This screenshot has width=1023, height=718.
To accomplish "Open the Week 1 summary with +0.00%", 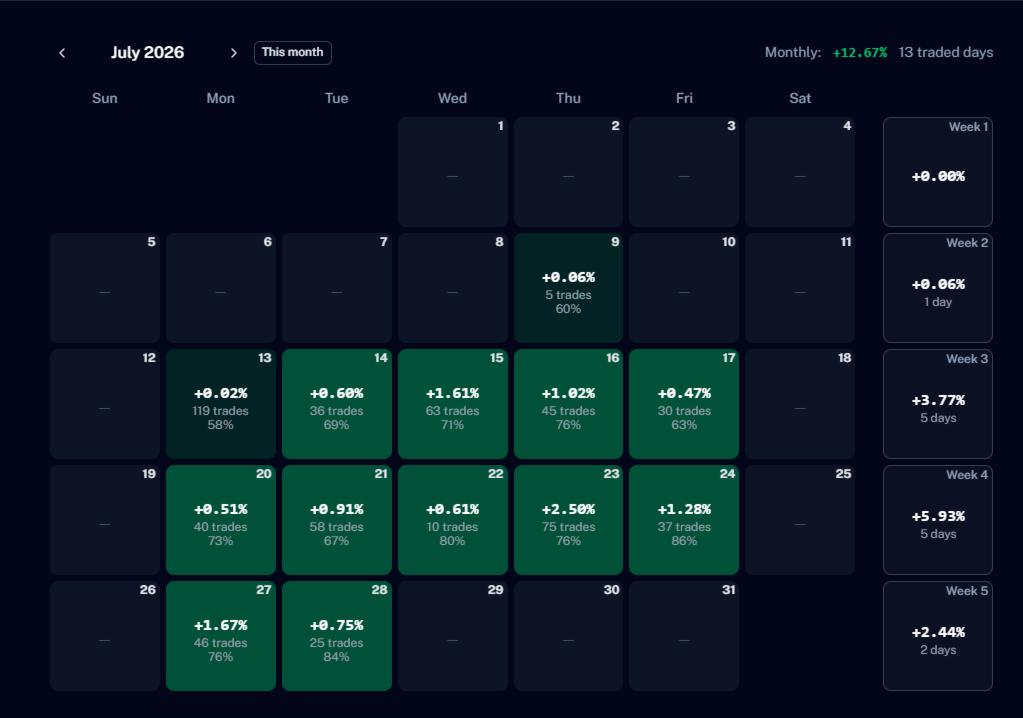I will 938,172.
